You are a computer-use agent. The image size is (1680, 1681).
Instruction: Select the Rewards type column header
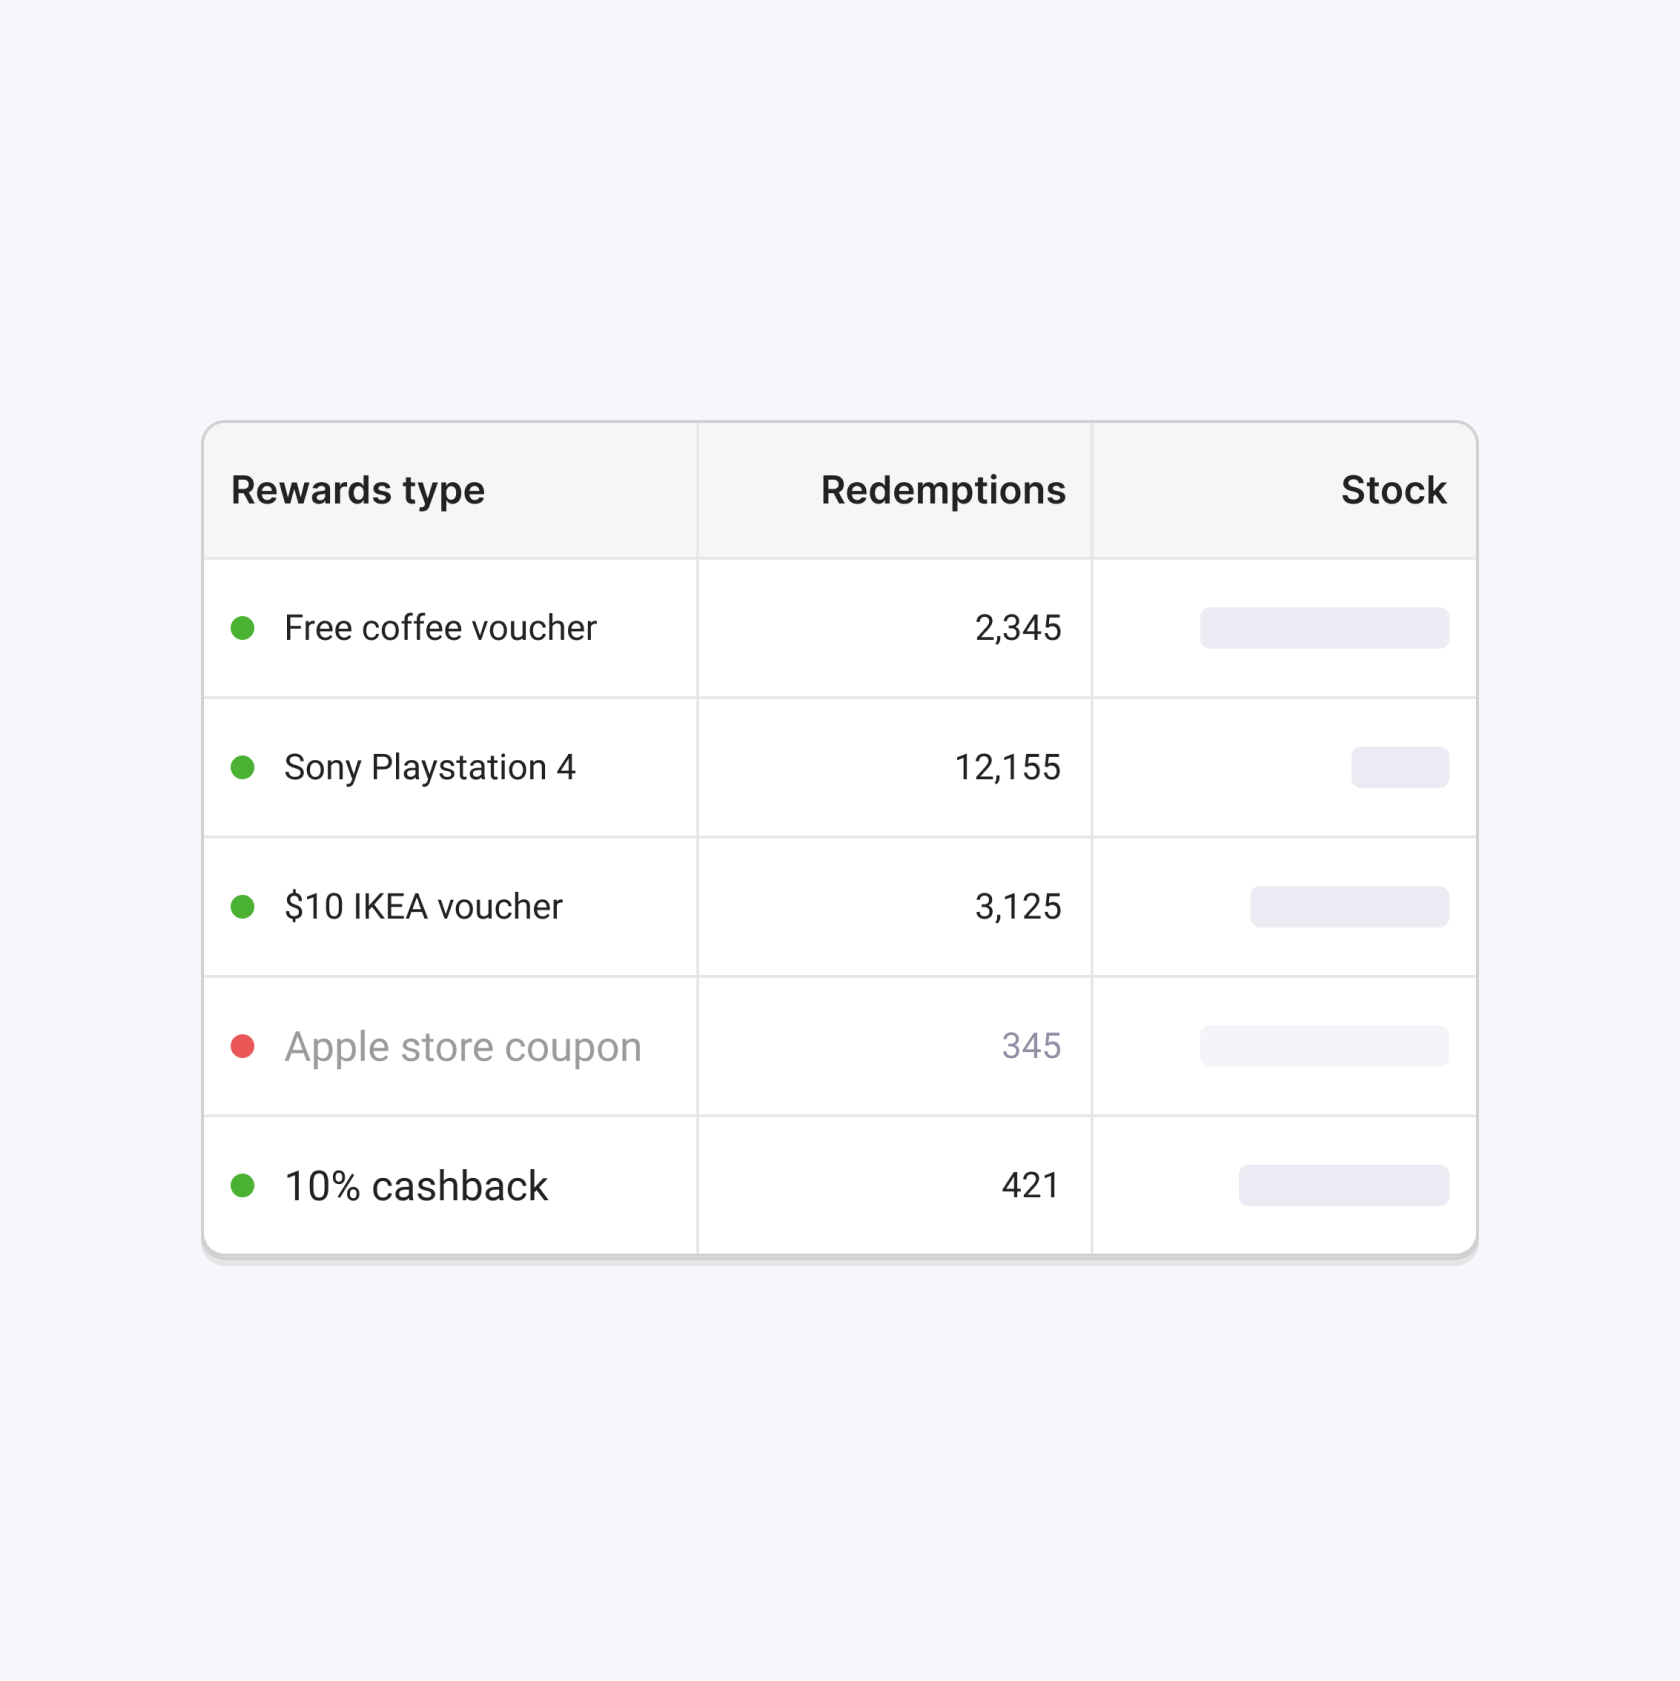tap(358, 490)
